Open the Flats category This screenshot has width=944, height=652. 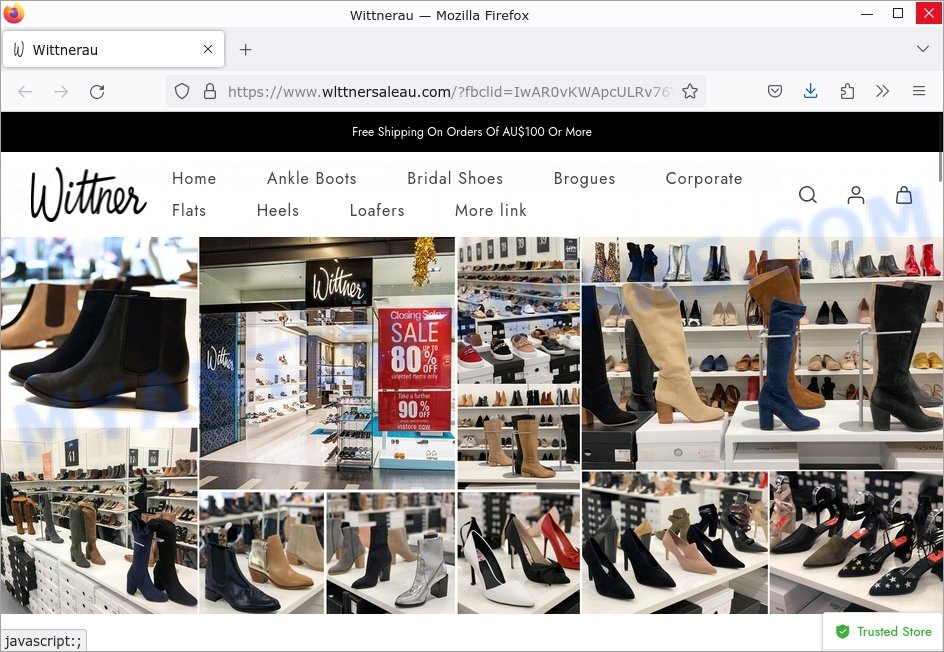[x=189, y=211]
